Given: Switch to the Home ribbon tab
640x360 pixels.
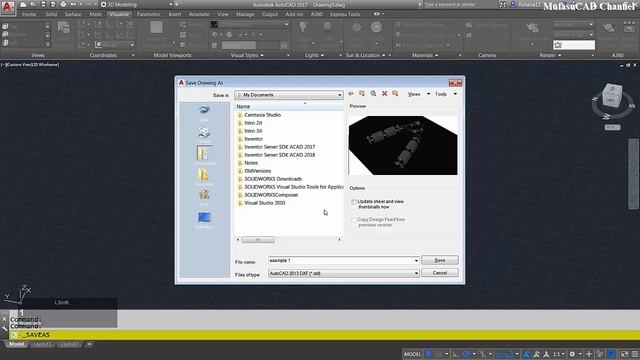Looking at the screenshot, I should [x=29, y=14].
